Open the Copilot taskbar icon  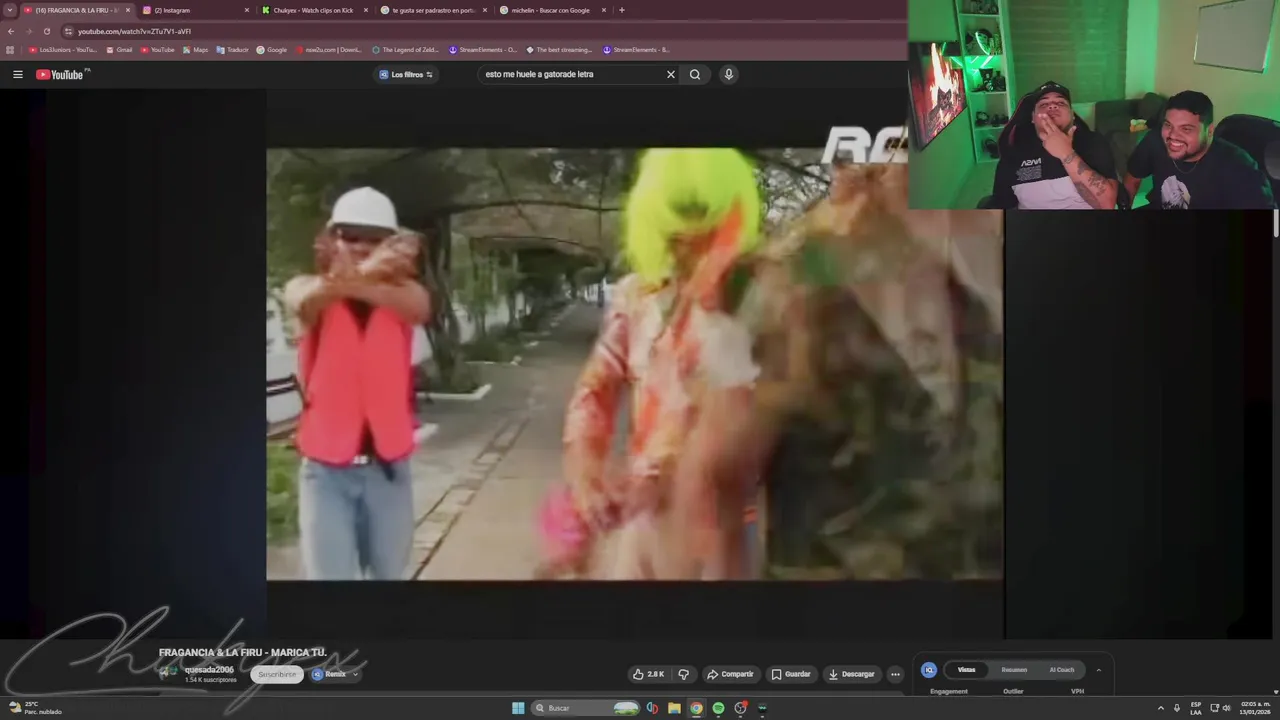[x=652, y=708]
